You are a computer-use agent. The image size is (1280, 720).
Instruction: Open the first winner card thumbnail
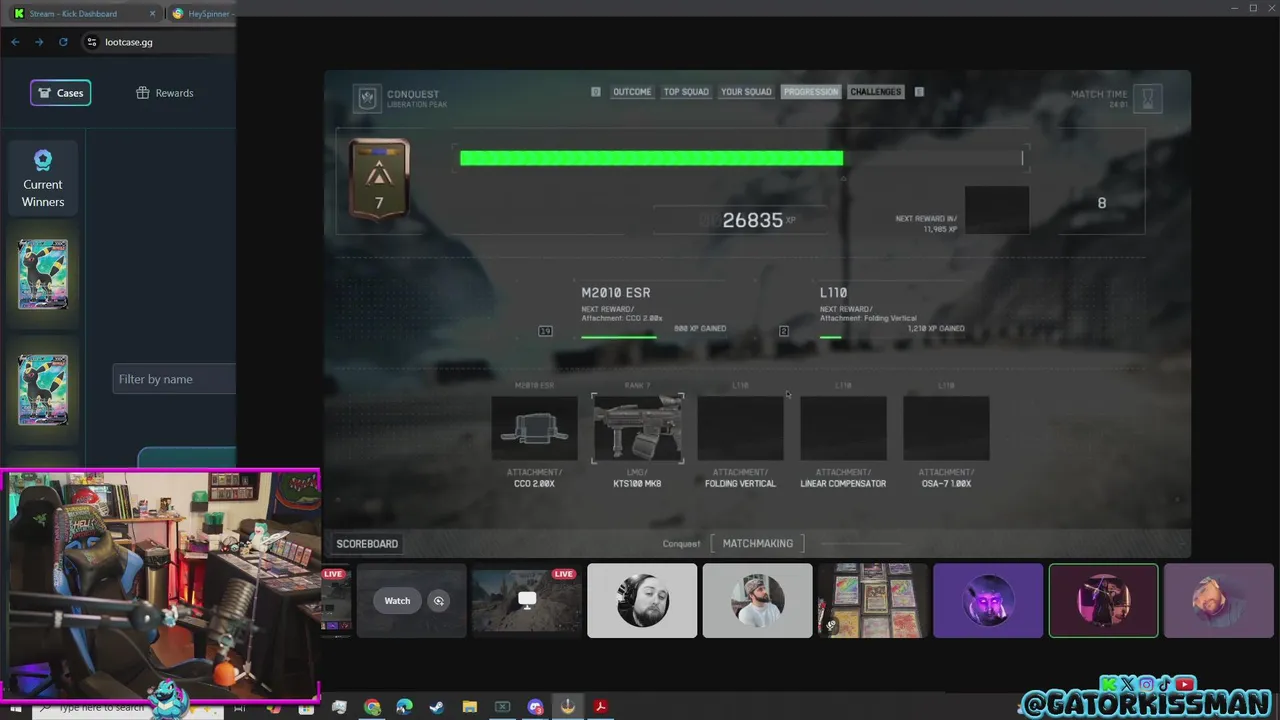coord(43,274)
